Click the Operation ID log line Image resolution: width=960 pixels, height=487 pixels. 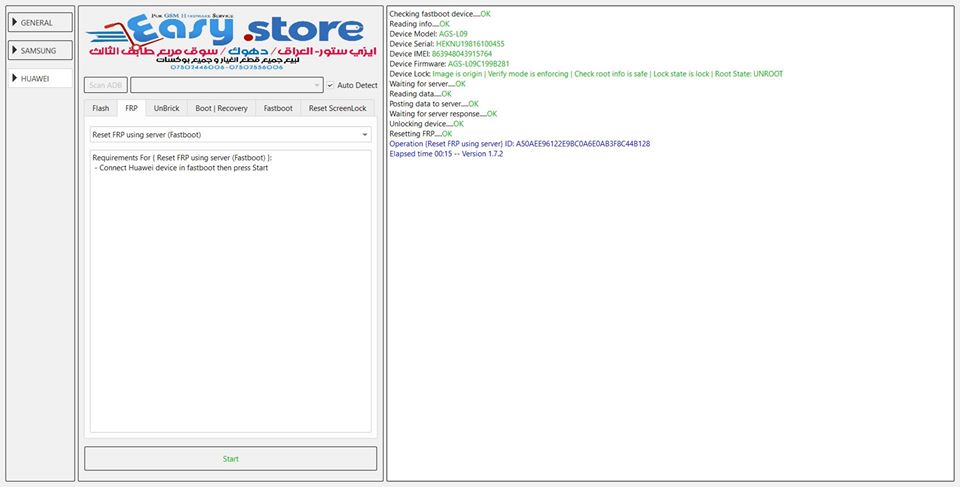tap(520, 144)
